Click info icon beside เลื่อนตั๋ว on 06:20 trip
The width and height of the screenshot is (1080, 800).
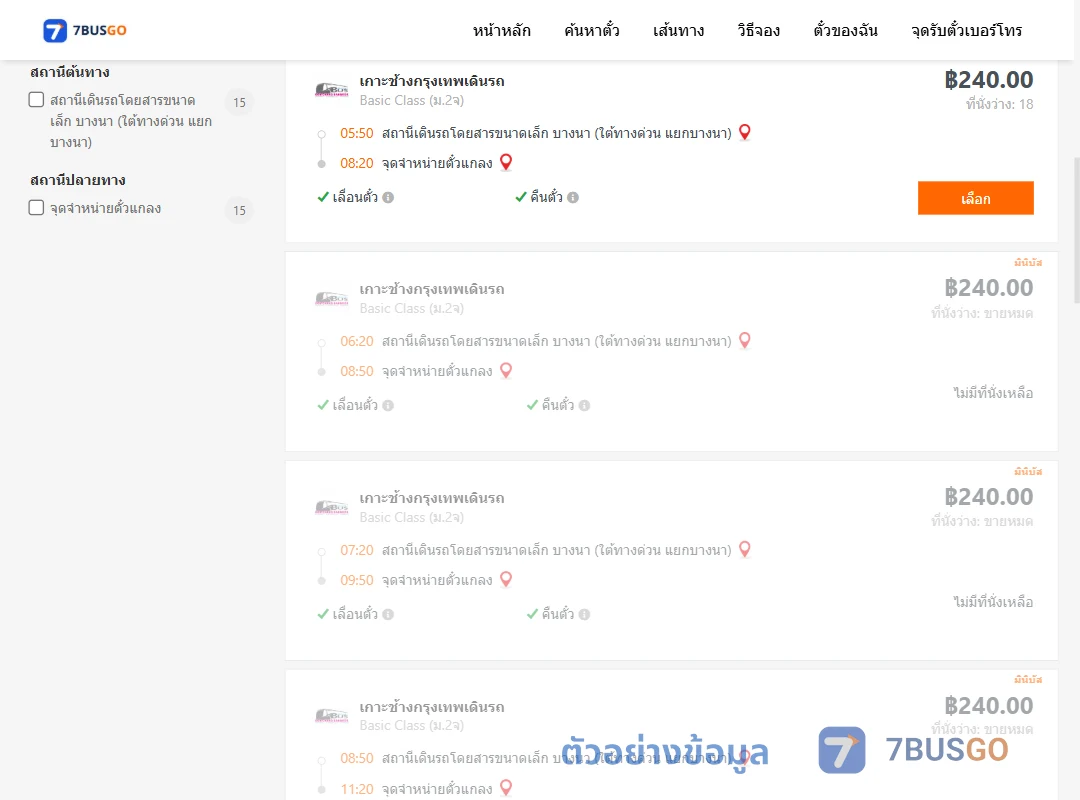click(388, 406)
